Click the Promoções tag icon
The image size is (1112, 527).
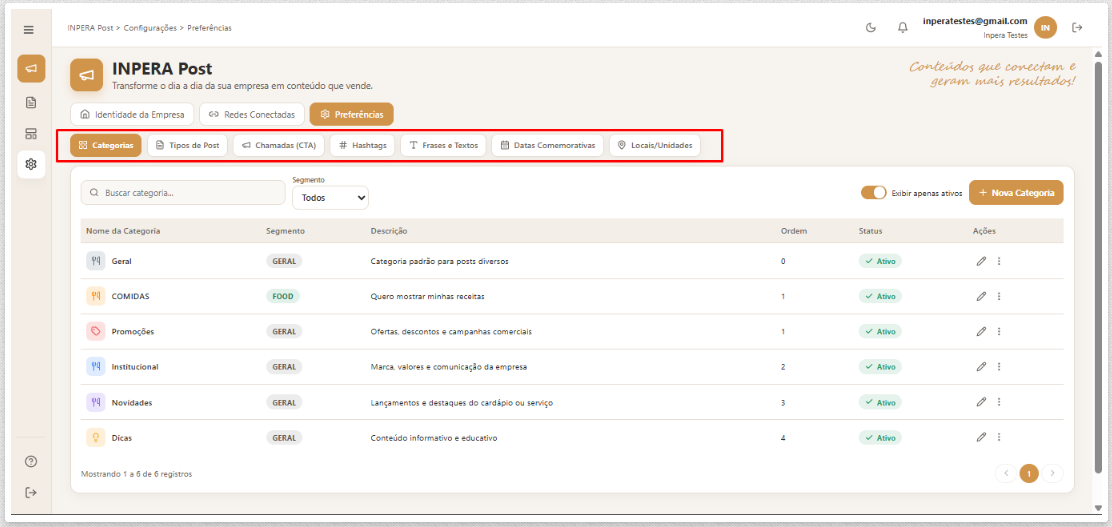96,331
